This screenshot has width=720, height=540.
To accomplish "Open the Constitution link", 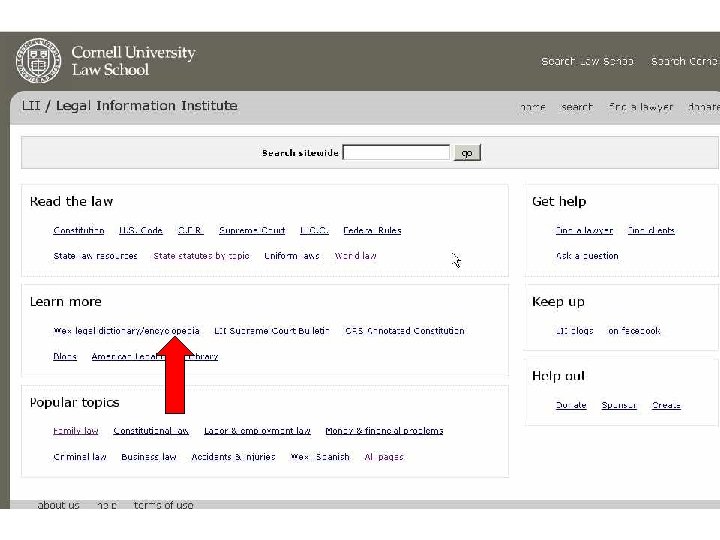I will [79, 231].
